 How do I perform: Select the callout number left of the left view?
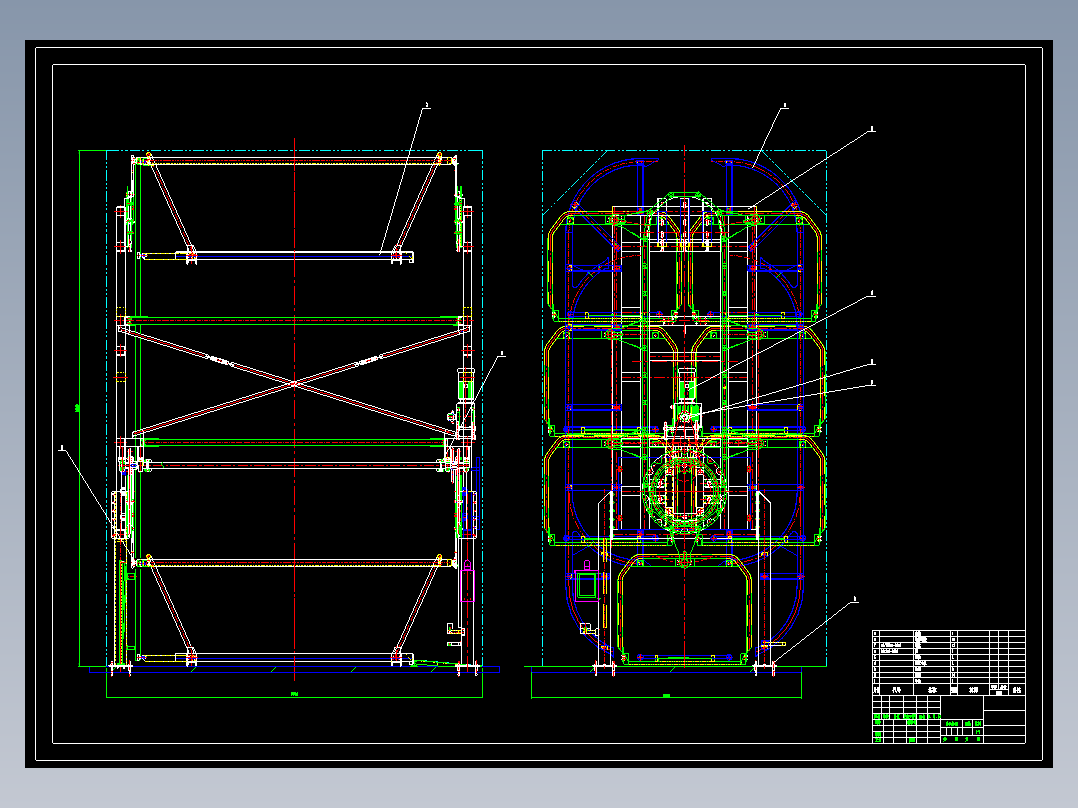pos(62,448)
